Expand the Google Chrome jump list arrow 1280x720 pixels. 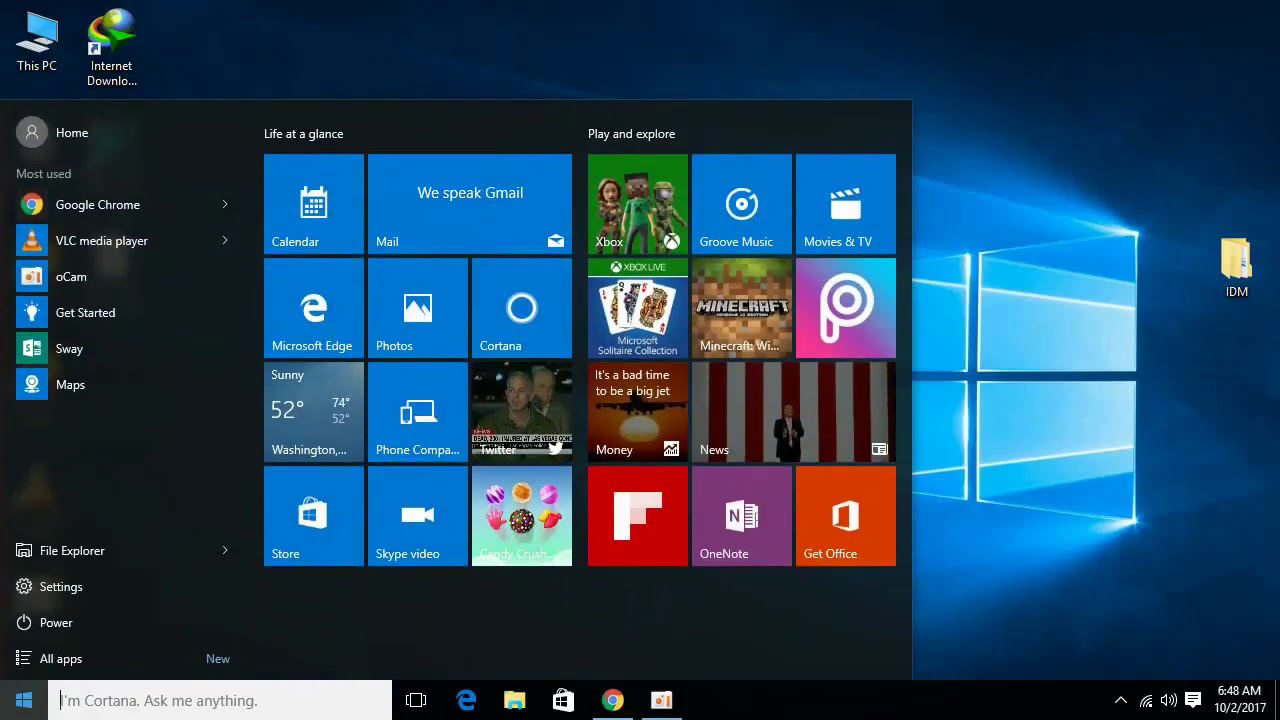point(225,204)
